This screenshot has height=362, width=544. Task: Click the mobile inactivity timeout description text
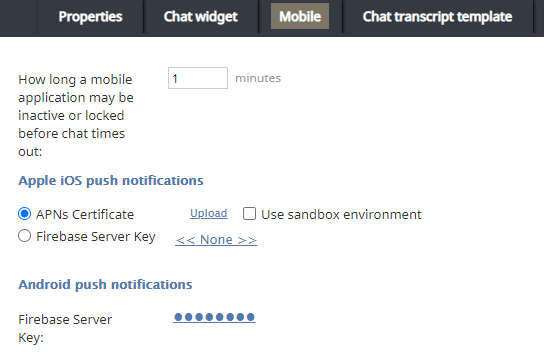(x=76, y=115)
